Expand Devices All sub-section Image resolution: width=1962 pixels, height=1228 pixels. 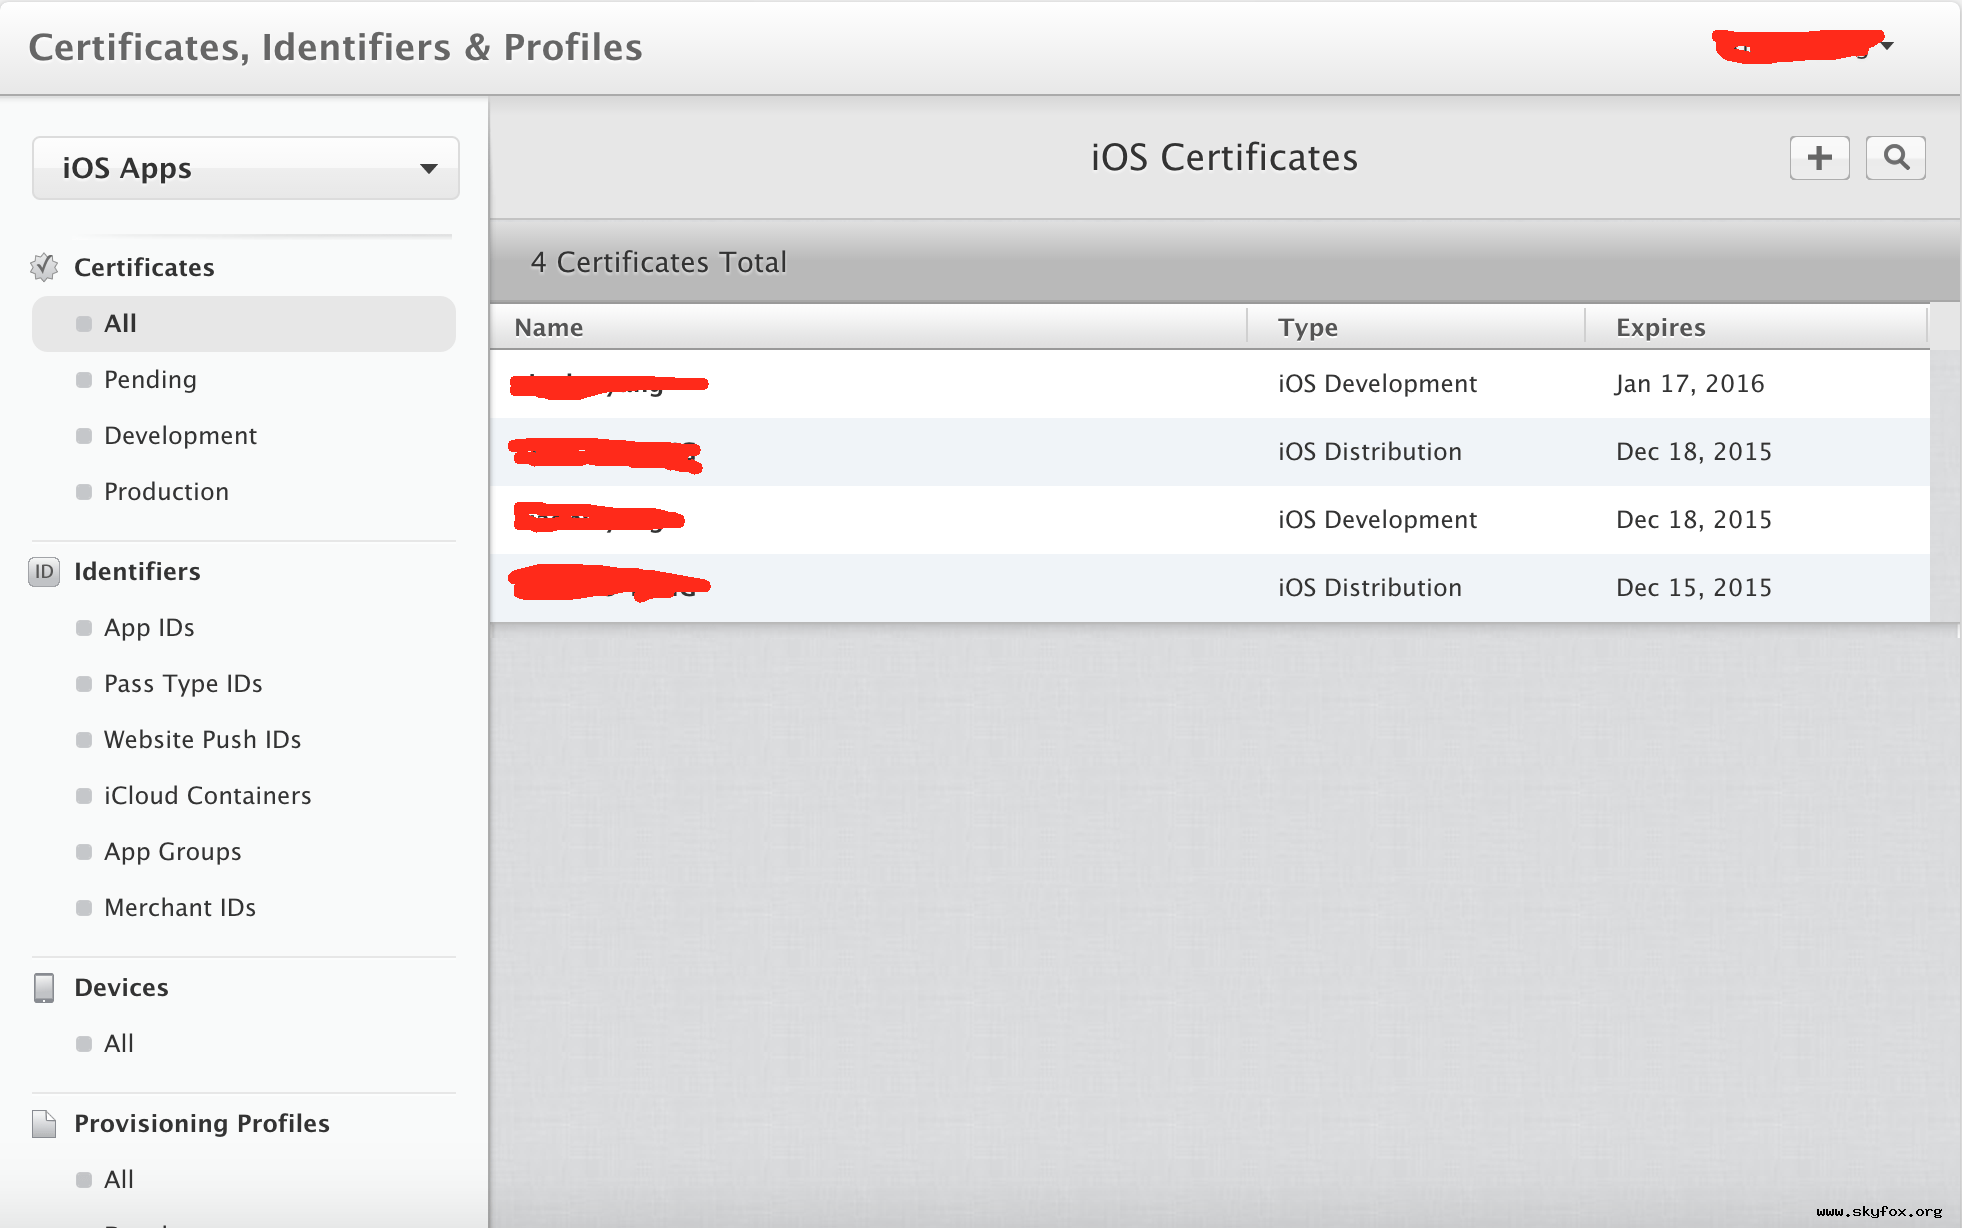coord(119,1043)
